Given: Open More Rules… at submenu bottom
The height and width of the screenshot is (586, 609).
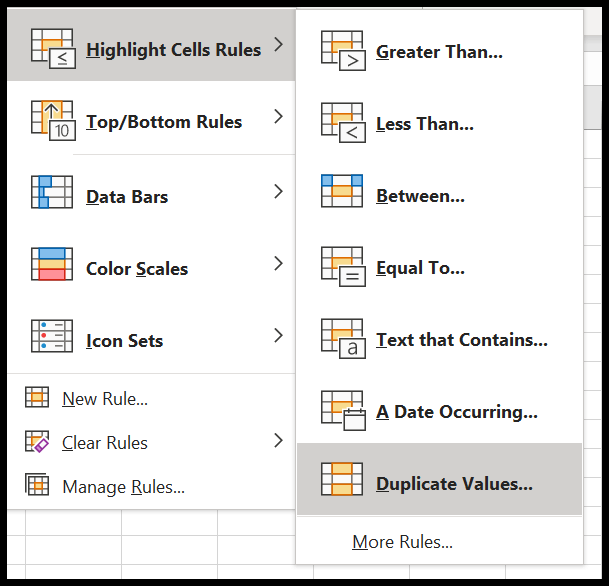Looking at the screenshot, I should coord(402,542).
